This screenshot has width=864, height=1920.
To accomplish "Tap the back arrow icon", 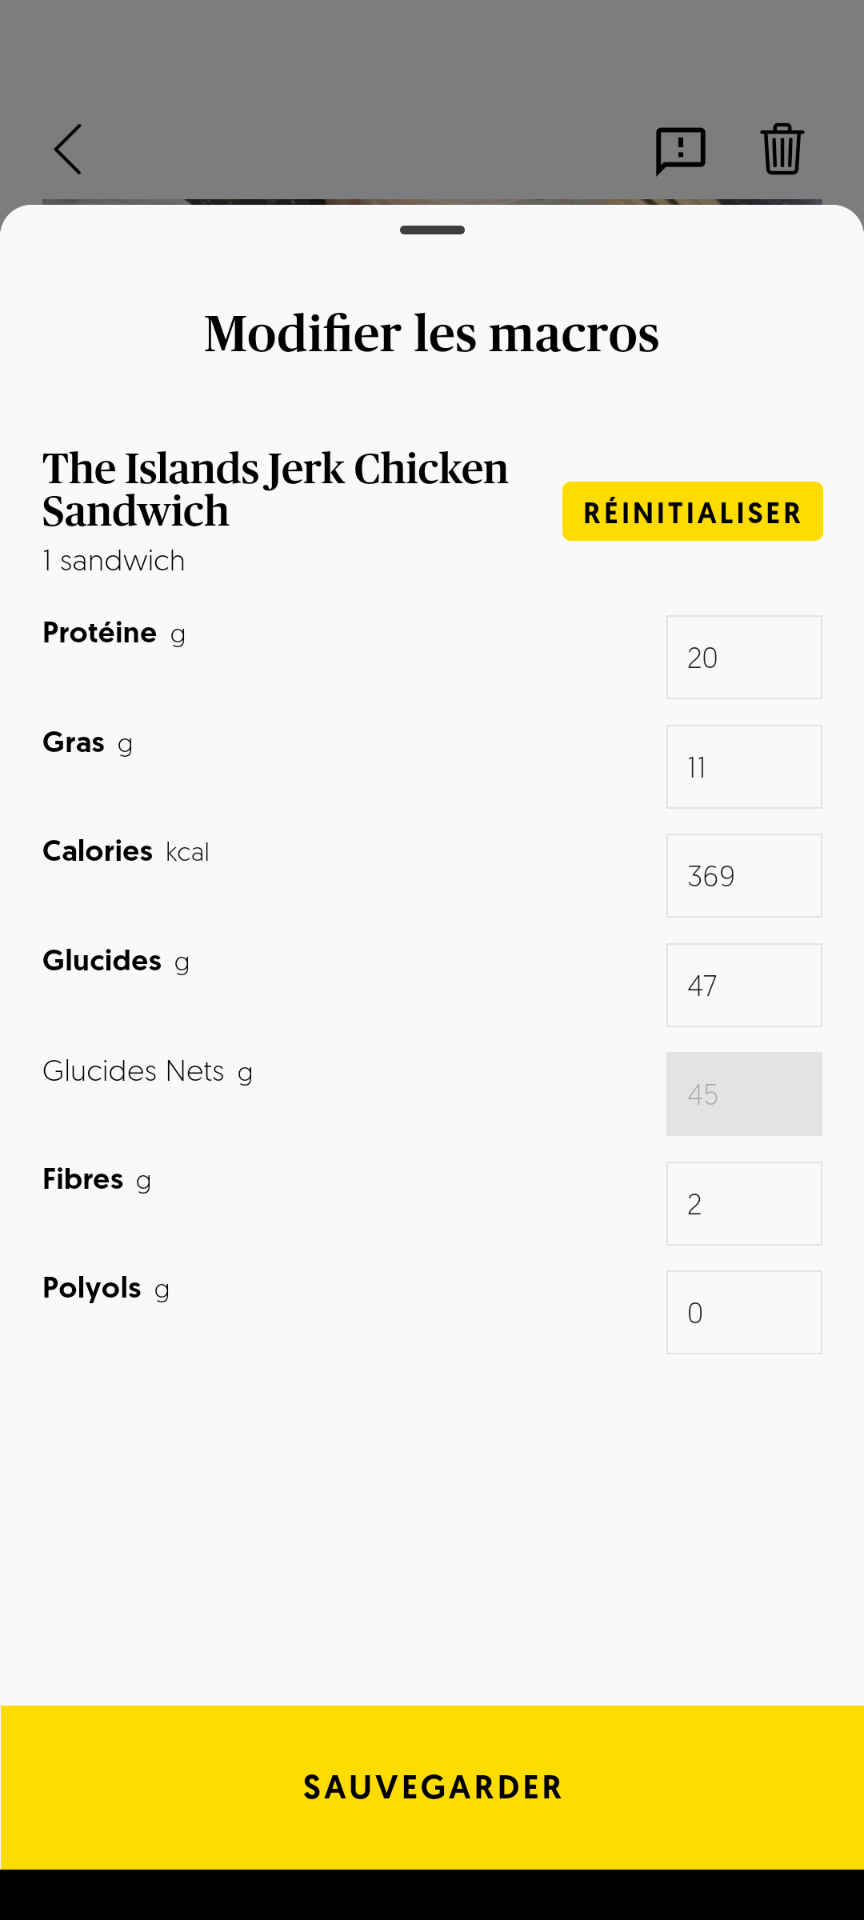I will coord(68,150).
